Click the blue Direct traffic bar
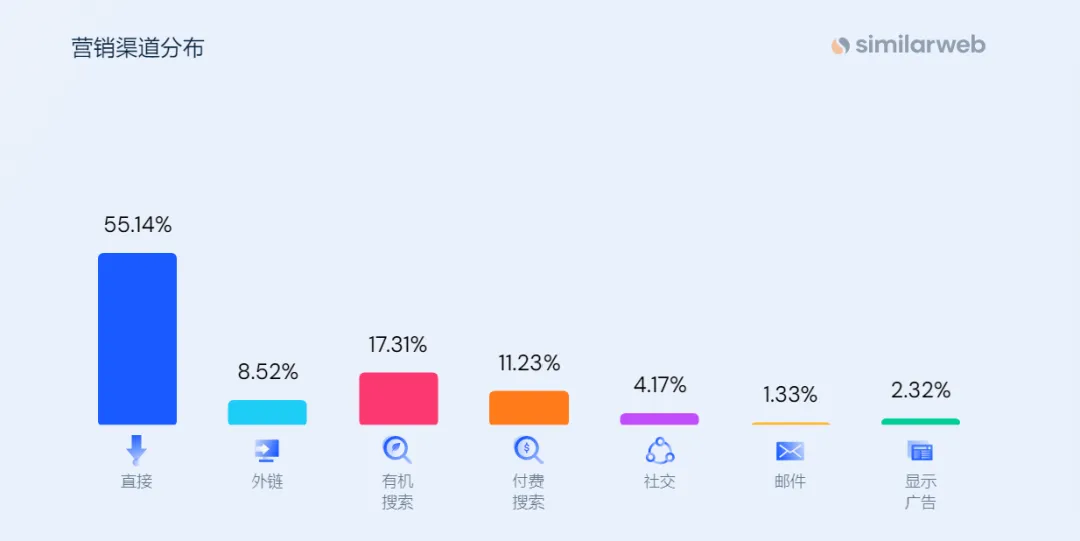This screenshot has height=541, width=1080. tap(137, 339)
